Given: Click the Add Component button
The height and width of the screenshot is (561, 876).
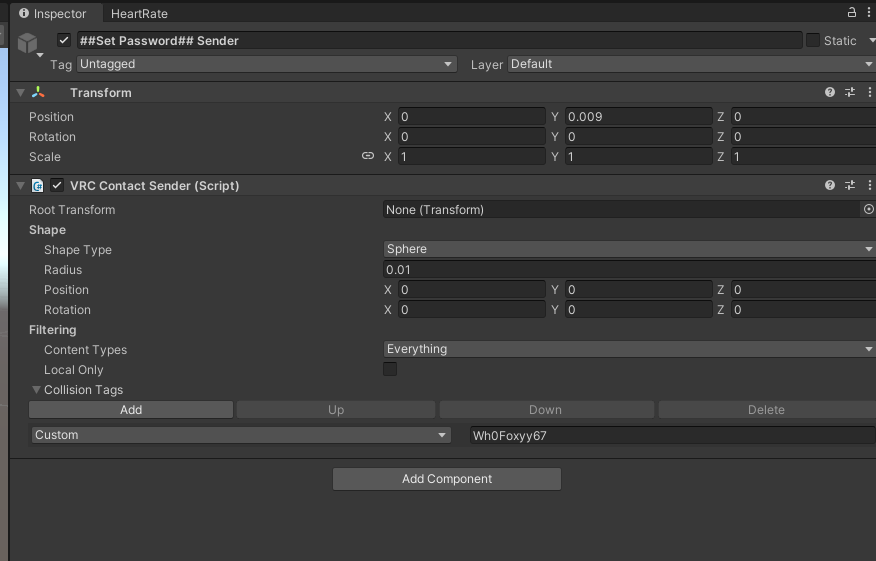Looking at the screenshot, I should (x=447, y=479).
